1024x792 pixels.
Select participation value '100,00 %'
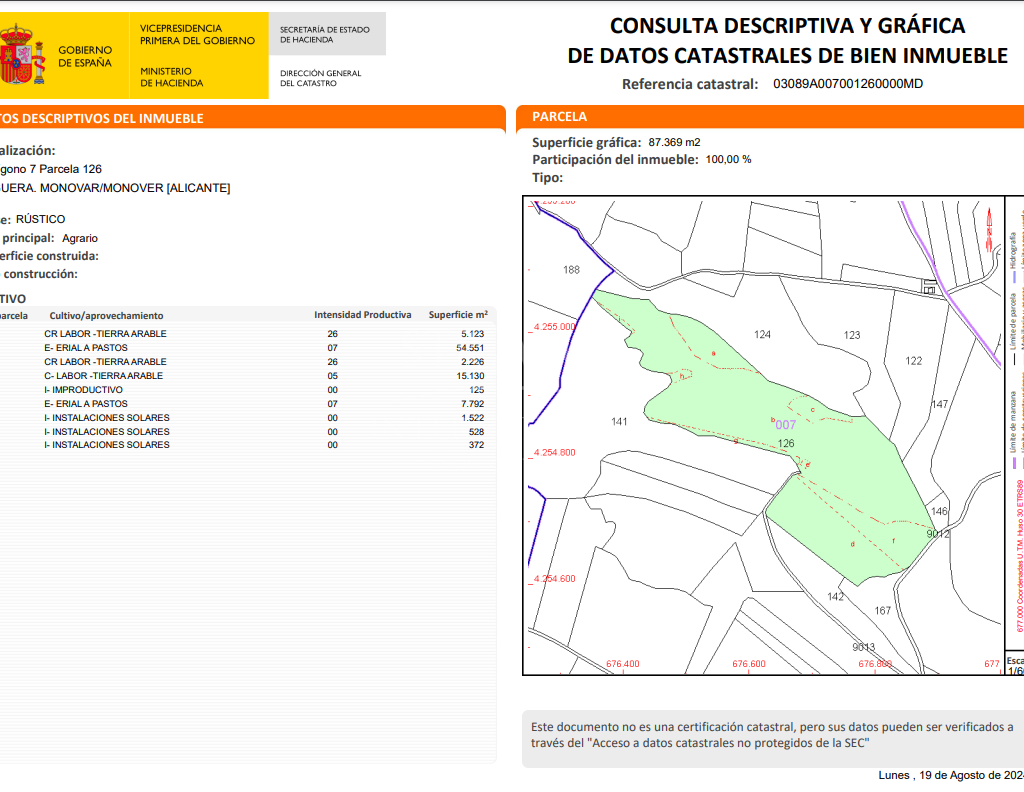coord(728,159)
